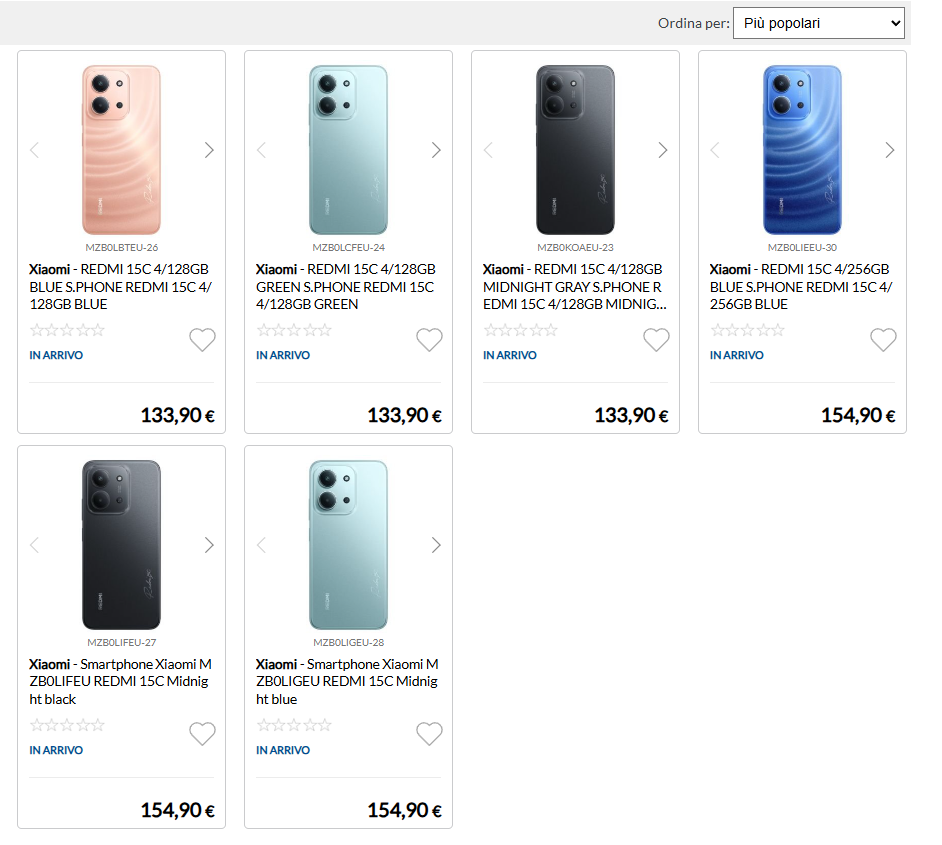Viewport: 942px width, 845px height.
Task: Open the Redmi 15C 4/256GB Blue product link
Action: (x=800, y=286)
